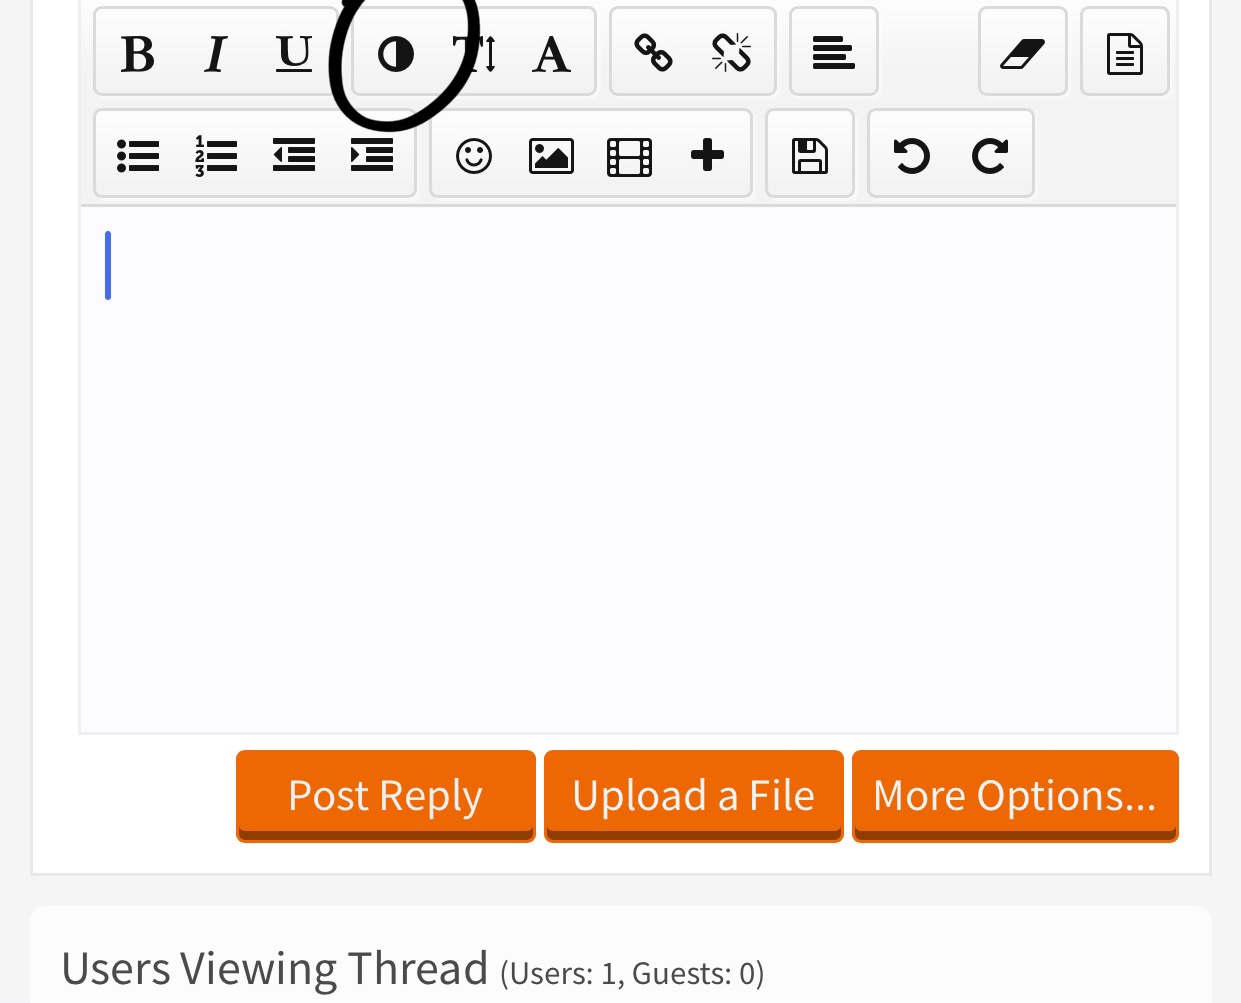1241x1003 pixels.
Task: Remove formatting with eraser icon
Action: click(x=1023, y=52)
